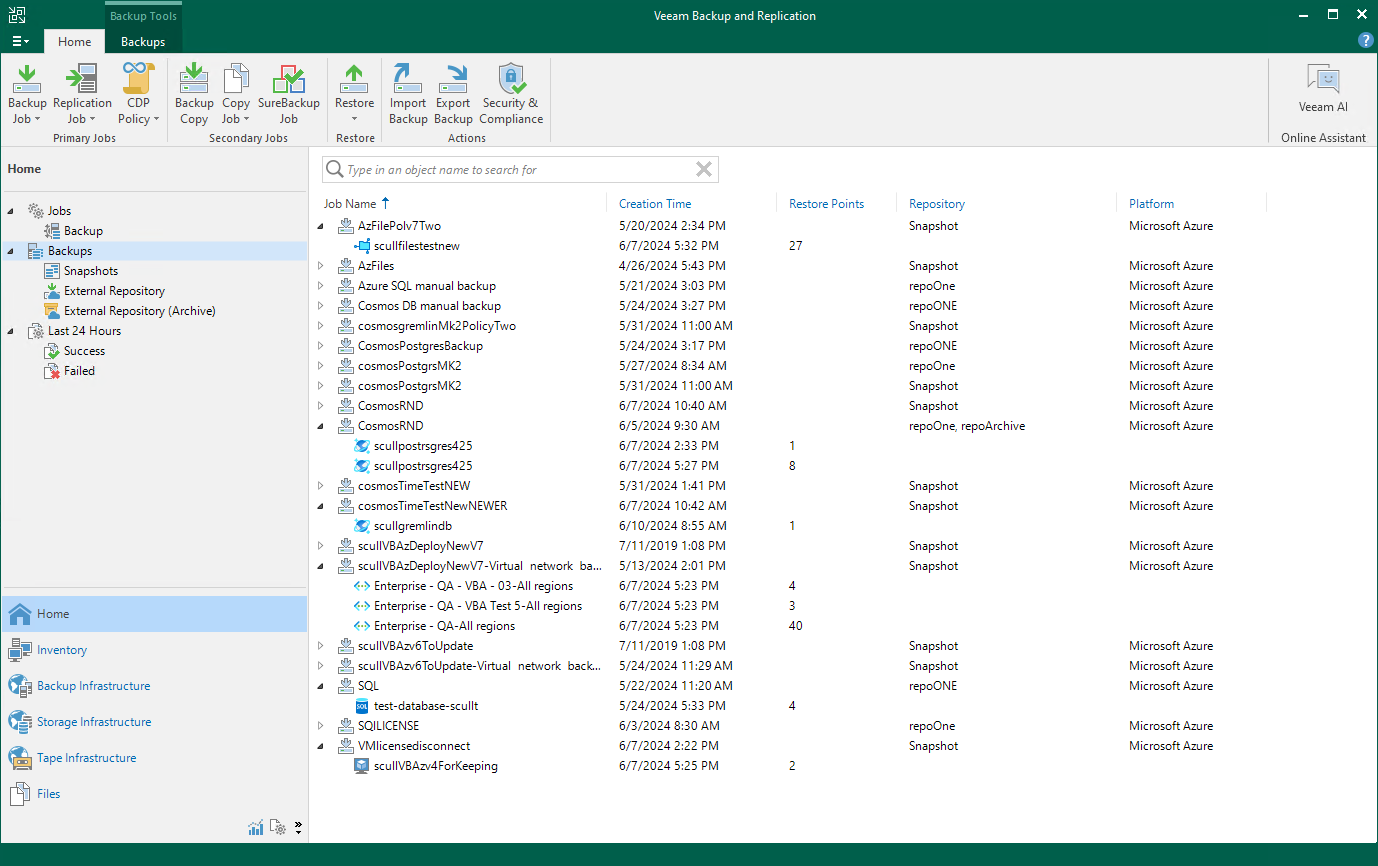Image resolution: width=1378 pixels, height=866 pixels.
Task: Collapse the AzFilePolv7Two job row
Action: point(321,226)
